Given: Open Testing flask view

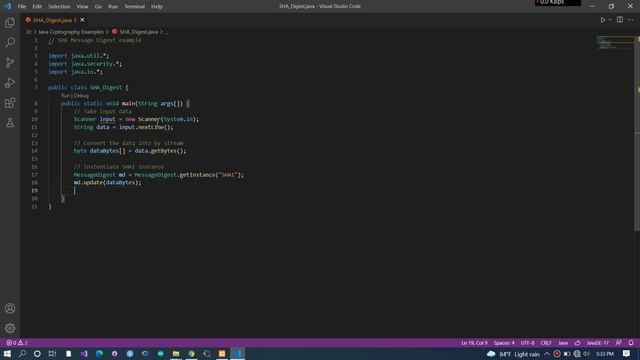Looking at the screenshot, I should pos(10,122).
